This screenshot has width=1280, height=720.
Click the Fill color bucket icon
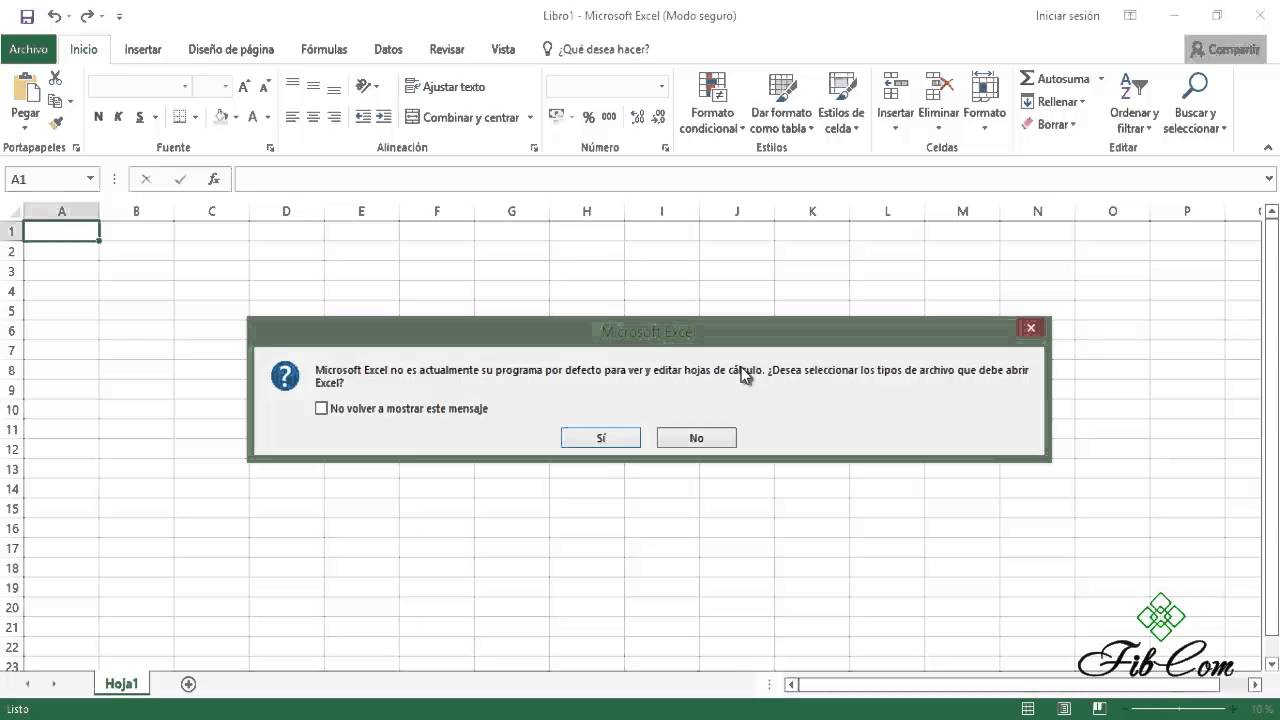[x=221, y=117]
